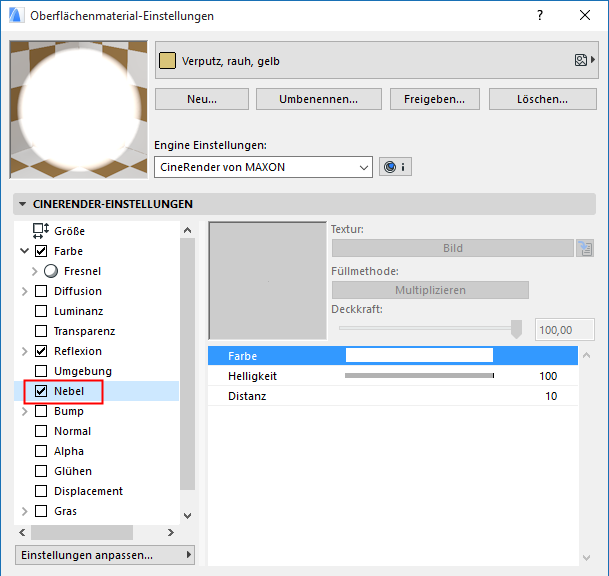The height and width of the screenshot is (576, 609).
Task: Click the channel list scroll-down arrow
Action: 188,516
